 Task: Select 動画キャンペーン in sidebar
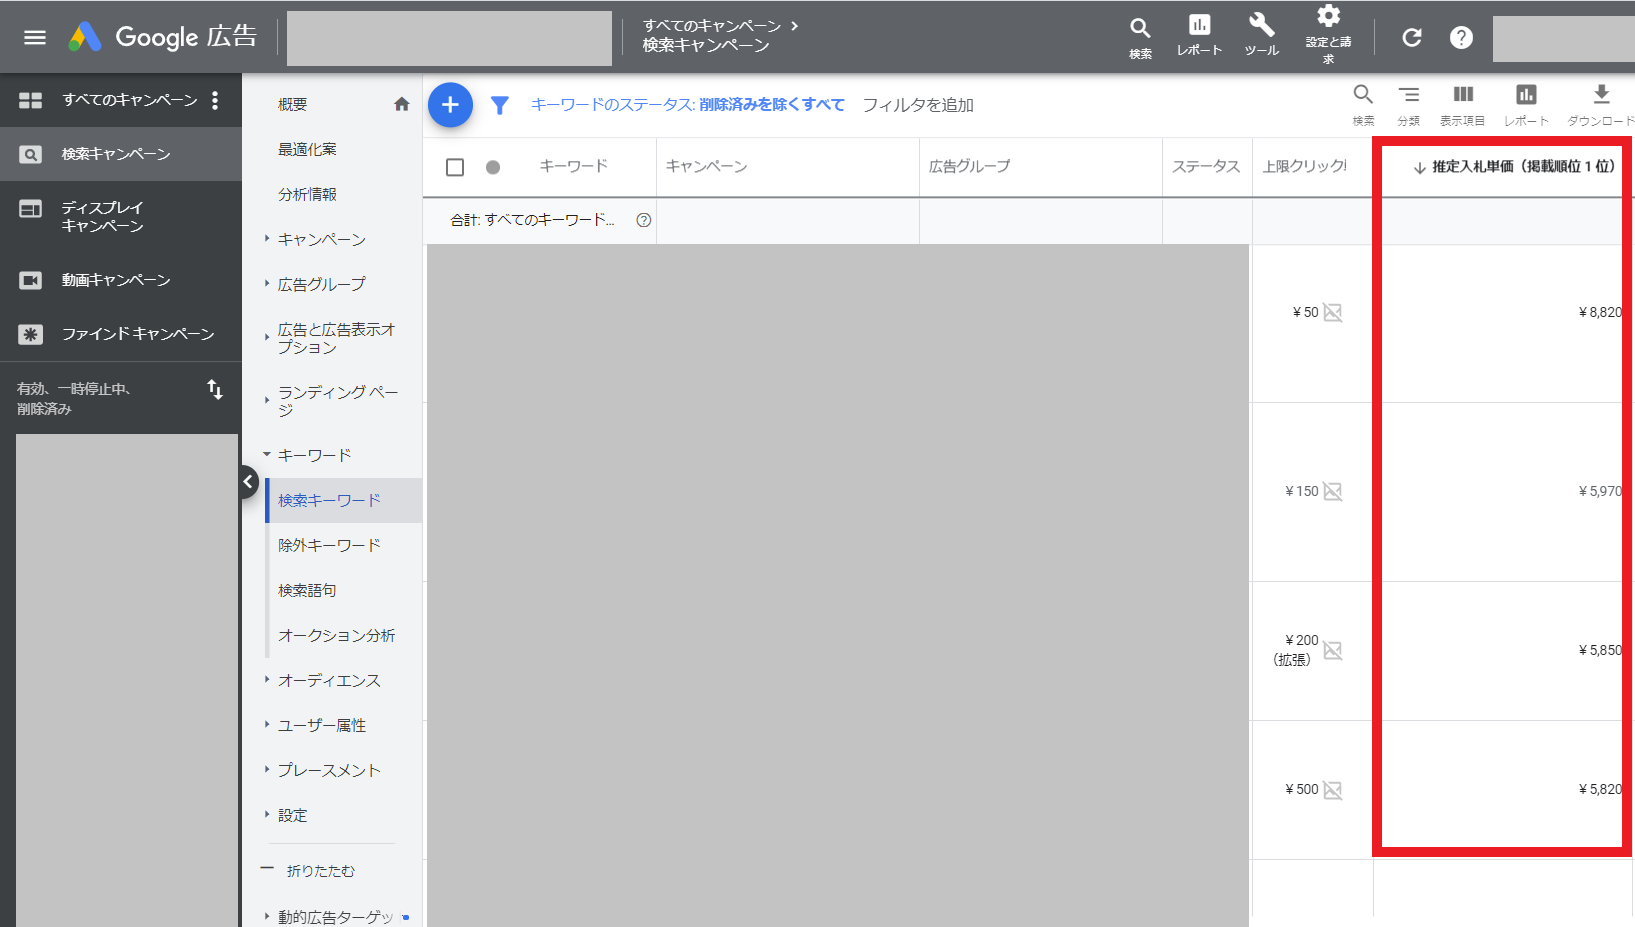pyautogui.click(x=121, y=280)
